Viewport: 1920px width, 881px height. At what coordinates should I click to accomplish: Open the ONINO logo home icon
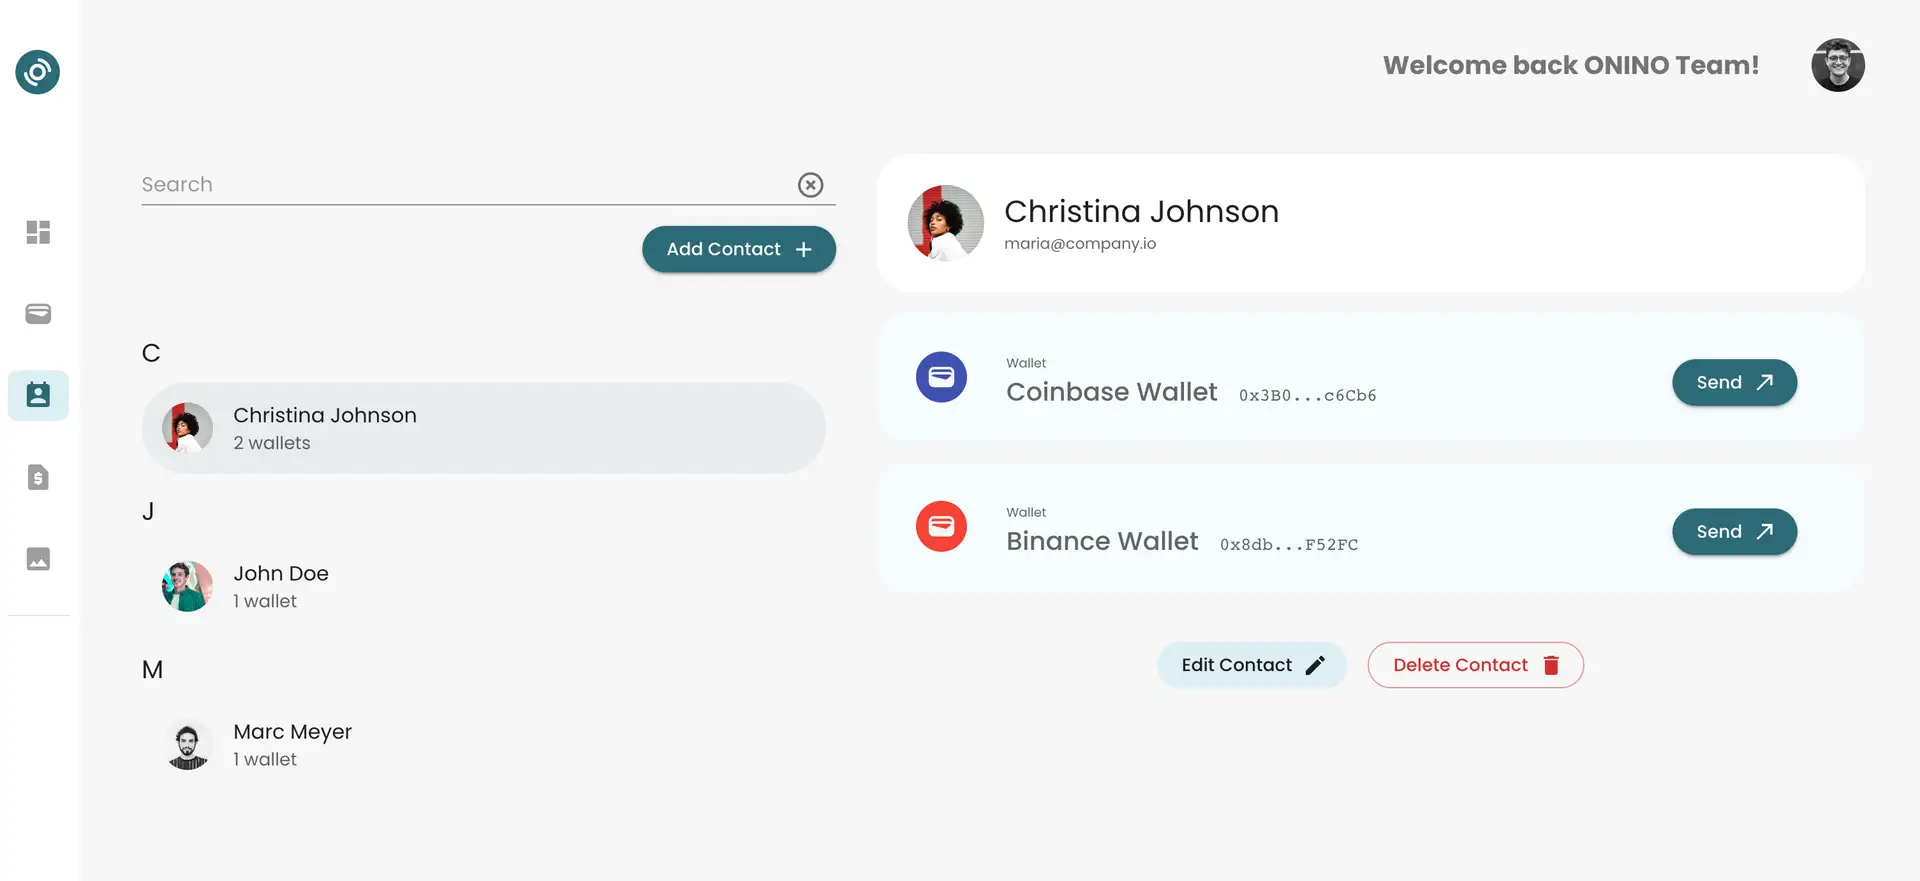click(38, 72)
